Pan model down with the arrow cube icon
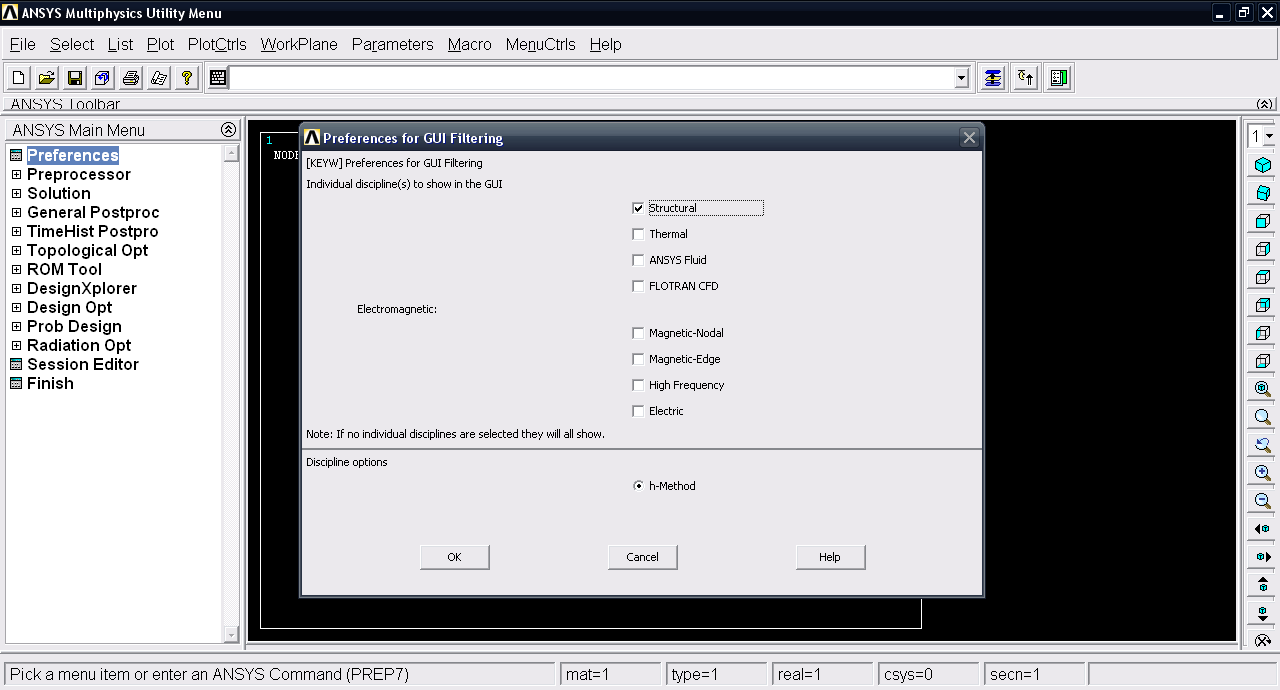This screenshot has width=1280, height=690. [x=1263, y=613]
